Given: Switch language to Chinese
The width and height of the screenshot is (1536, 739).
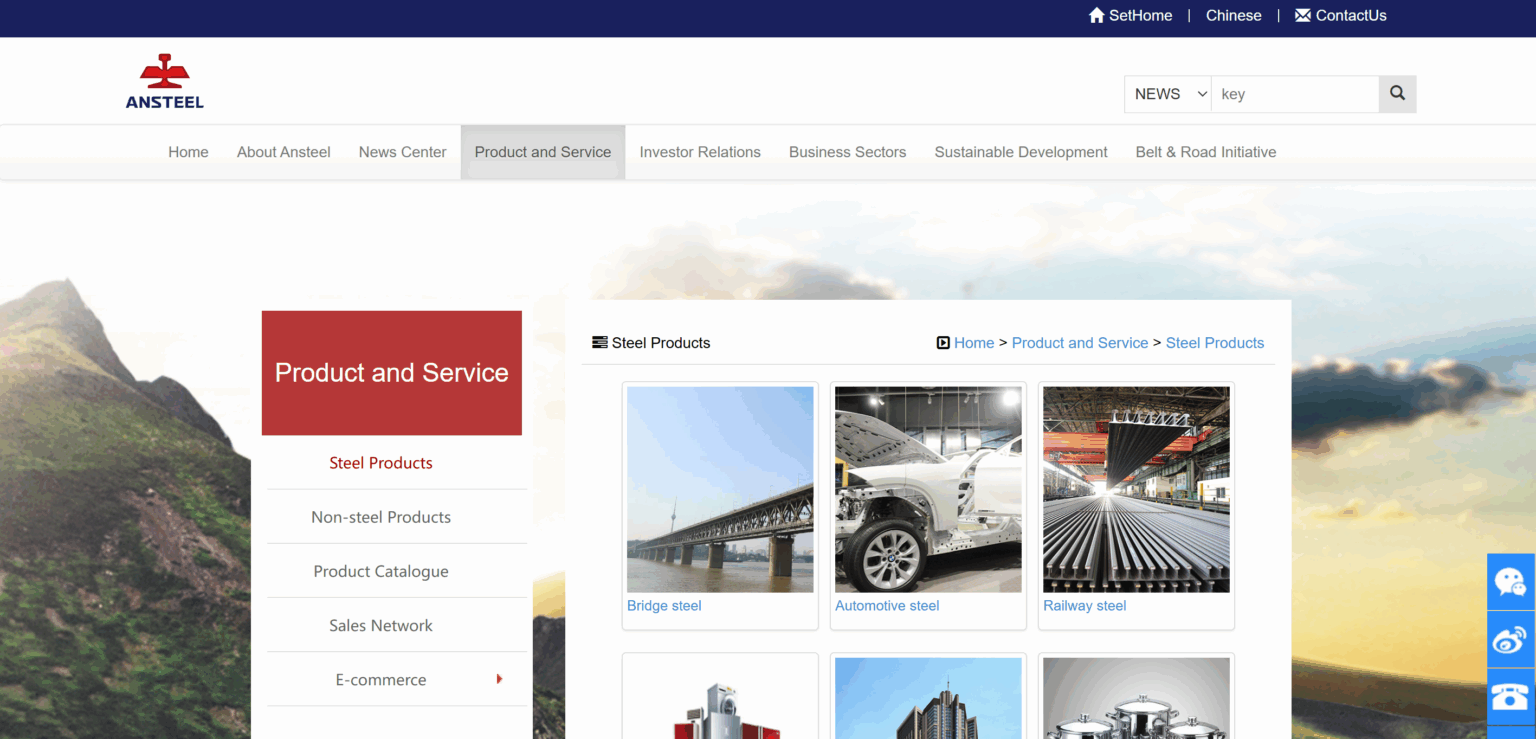Looking at the screenshot, I should pos(1233,16).
